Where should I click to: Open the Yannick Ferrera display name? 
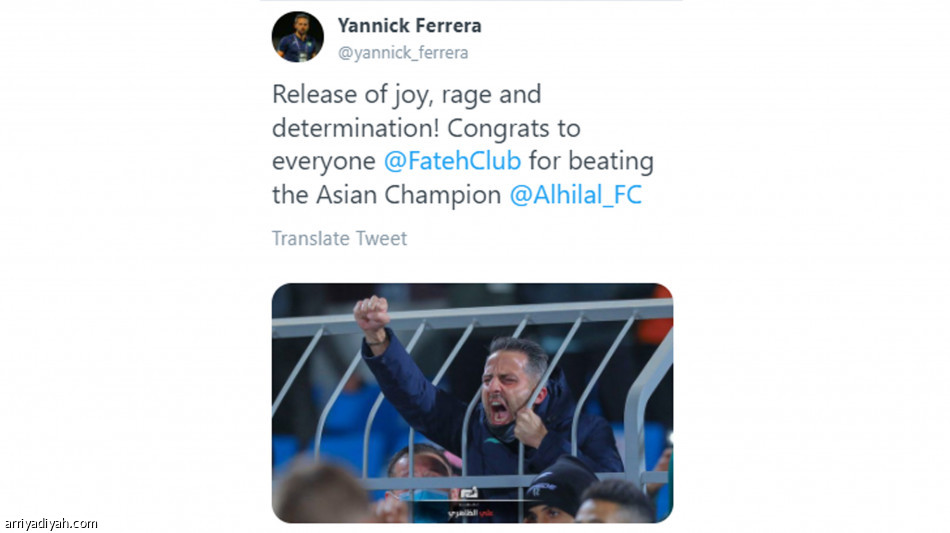point(409,25)
